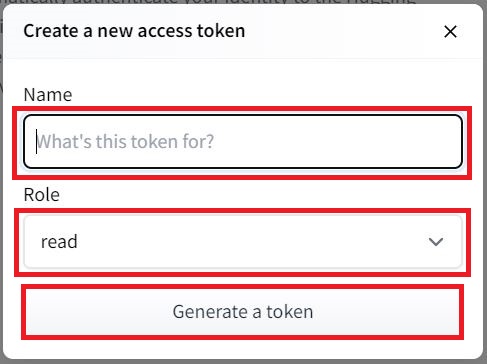Viewport: 487px width, 364px height.
Task: Dismiss the modal using the X icon
Action: coord(450,32)
